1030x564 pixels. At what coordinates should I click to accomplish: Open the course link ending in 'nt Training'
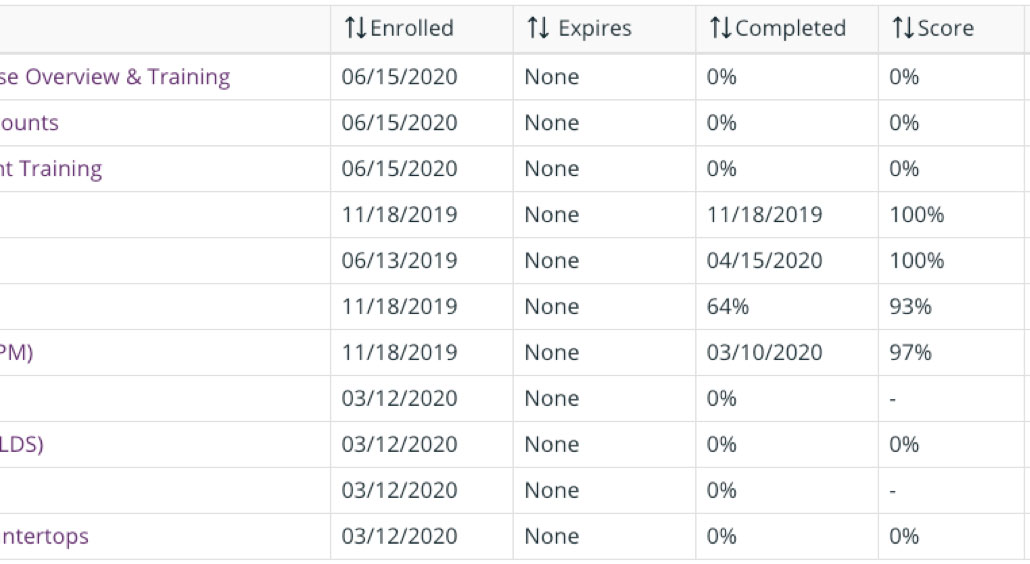tap(51, 169)
